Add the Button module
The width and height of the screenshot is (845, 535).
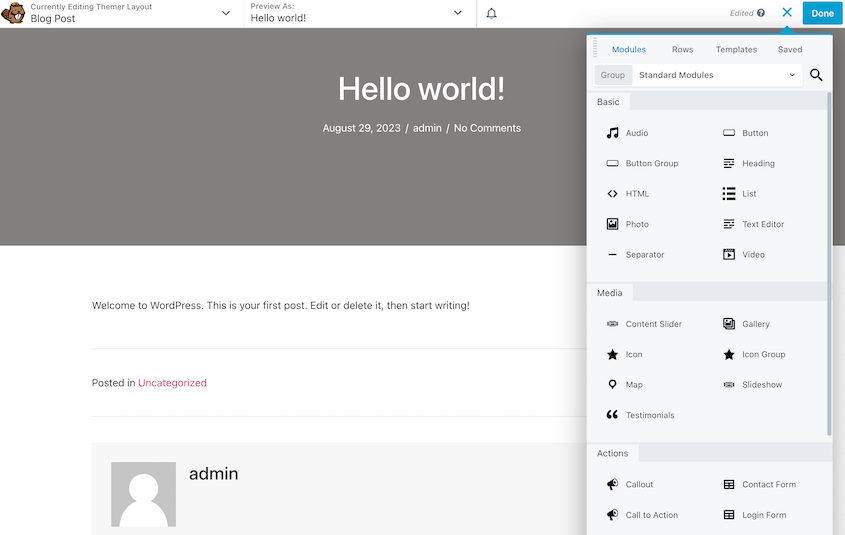746,133
